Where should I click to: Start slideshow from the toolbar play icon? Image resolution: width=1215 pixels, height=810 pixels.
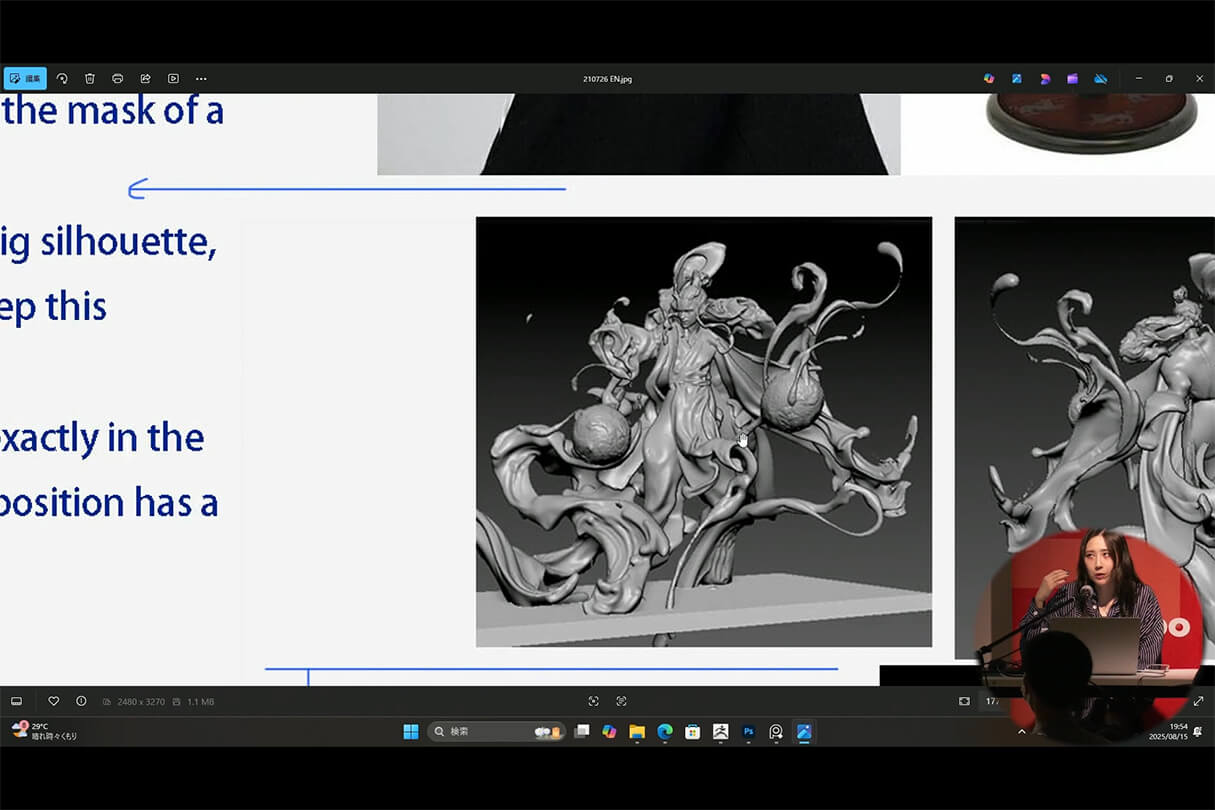coord(173,78)
